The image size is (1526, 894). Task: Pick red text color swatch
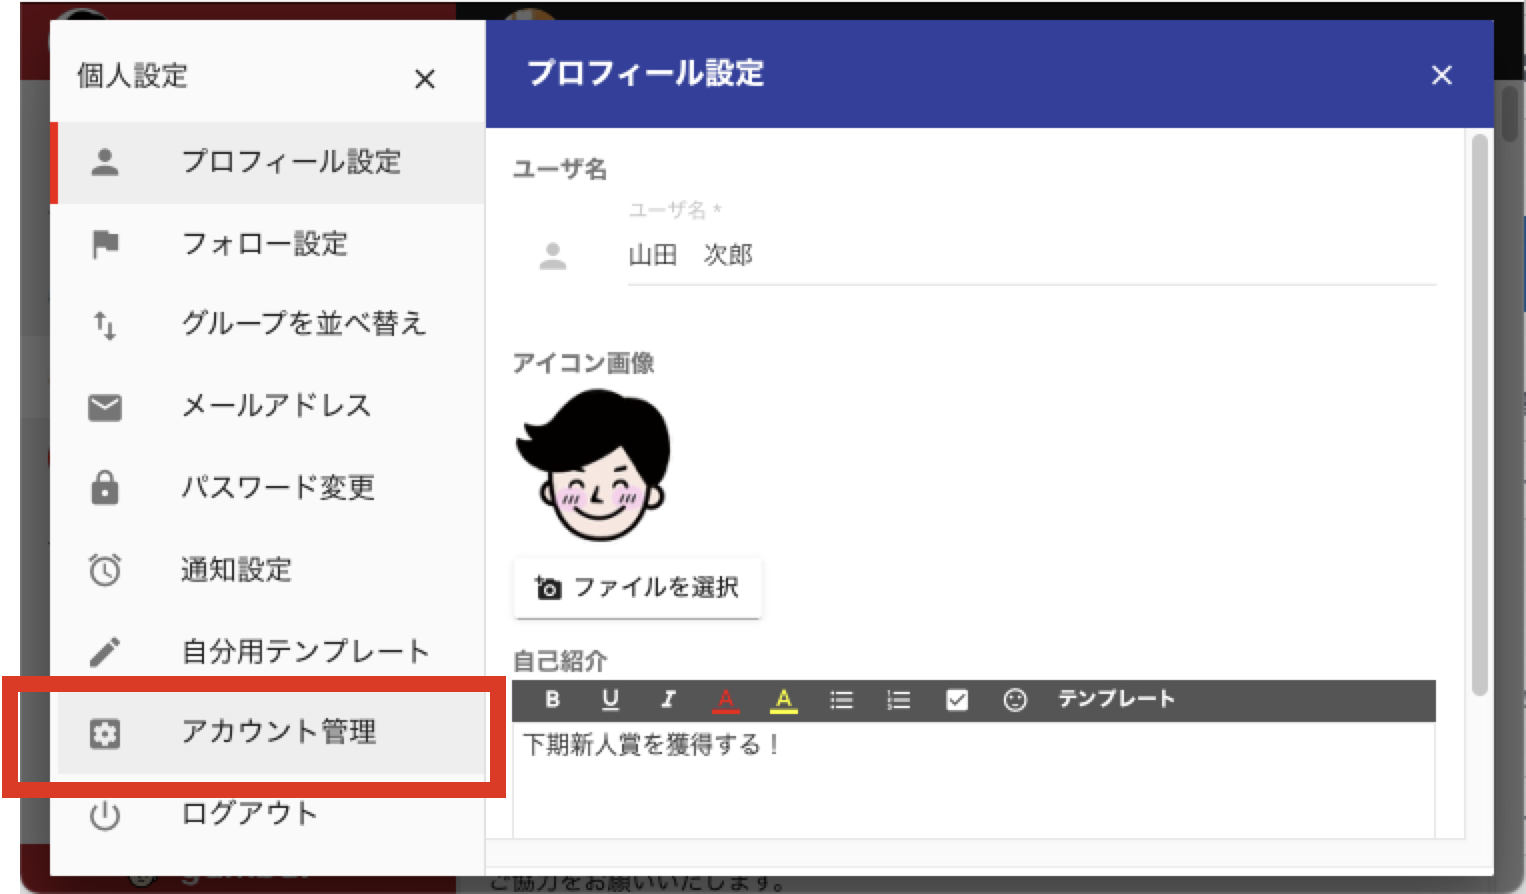tap(726, 700)
